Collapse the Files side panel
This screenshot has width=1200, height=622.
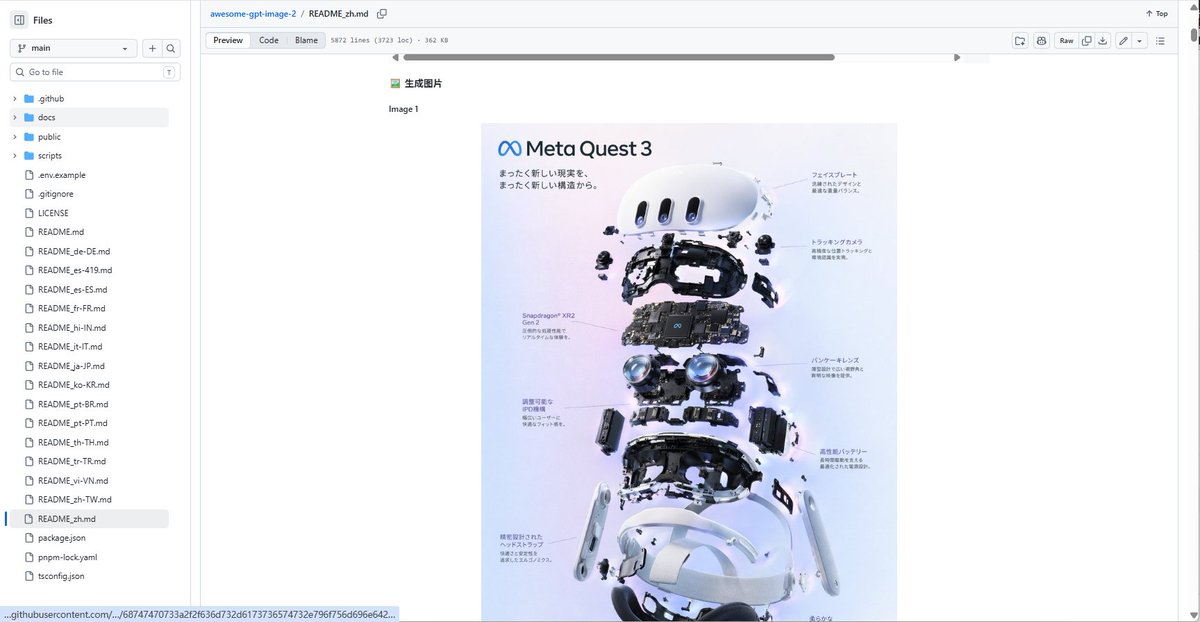tap(19, 20)
